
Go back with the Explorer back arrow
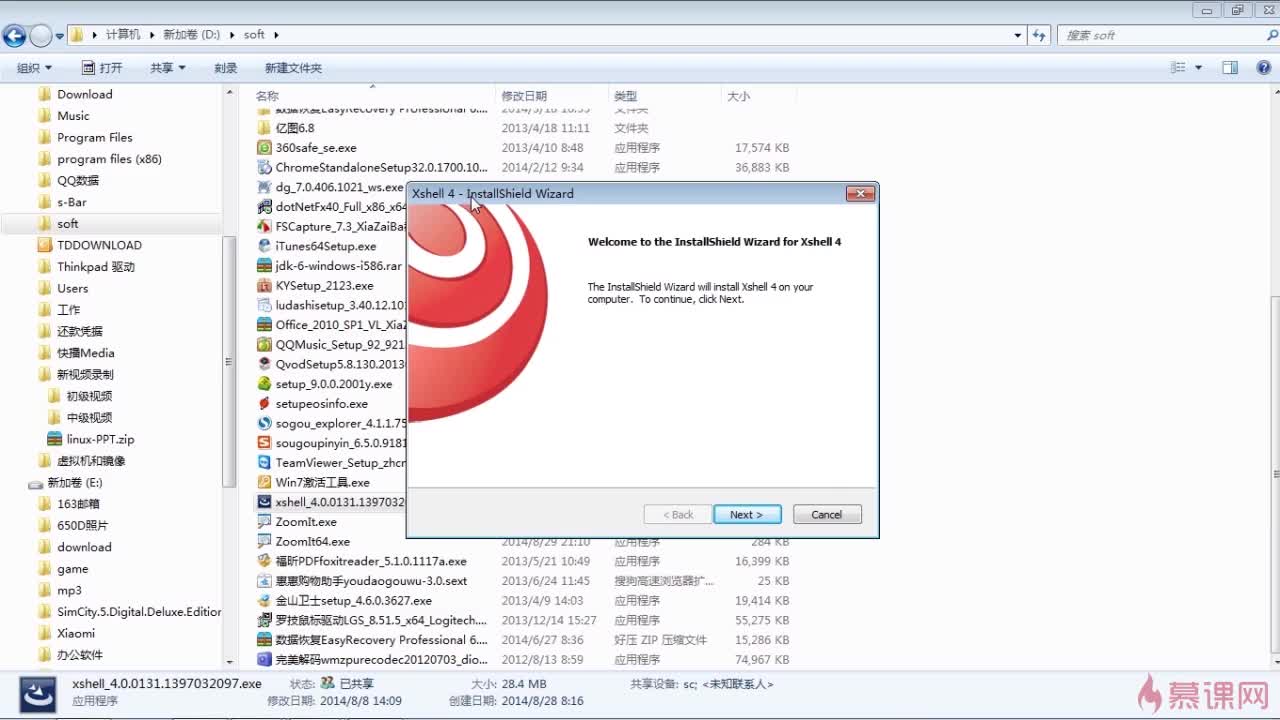pos(14,36)
